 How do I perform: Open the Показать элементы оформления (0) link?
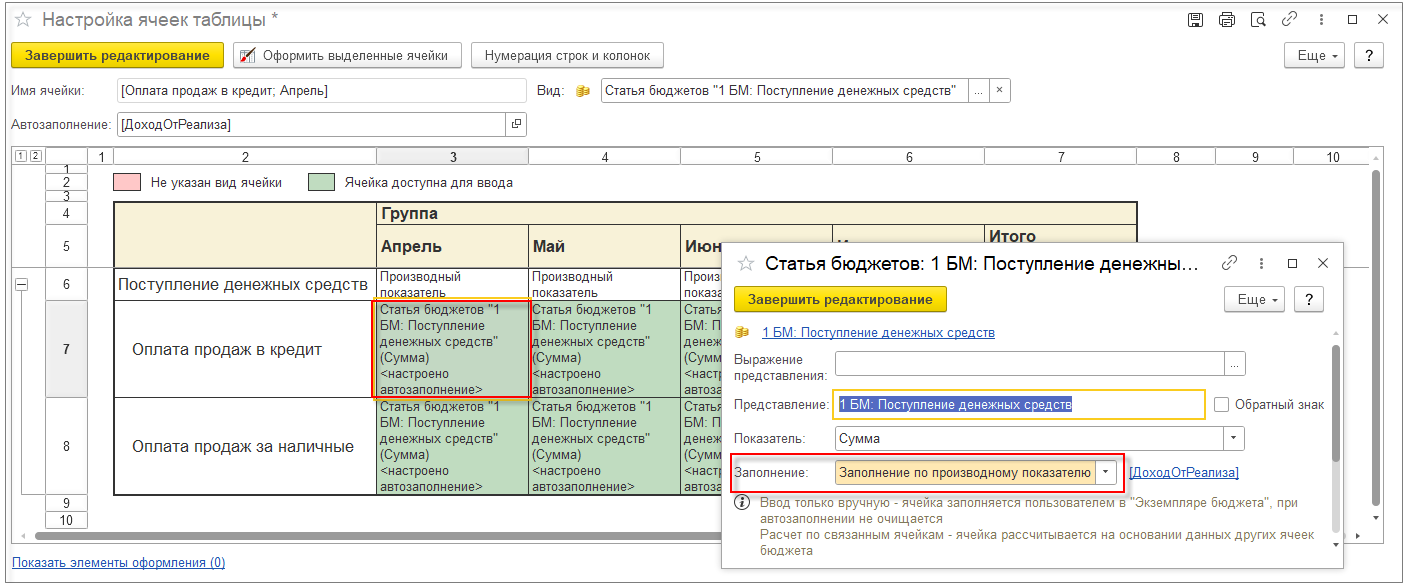(118, 563)
